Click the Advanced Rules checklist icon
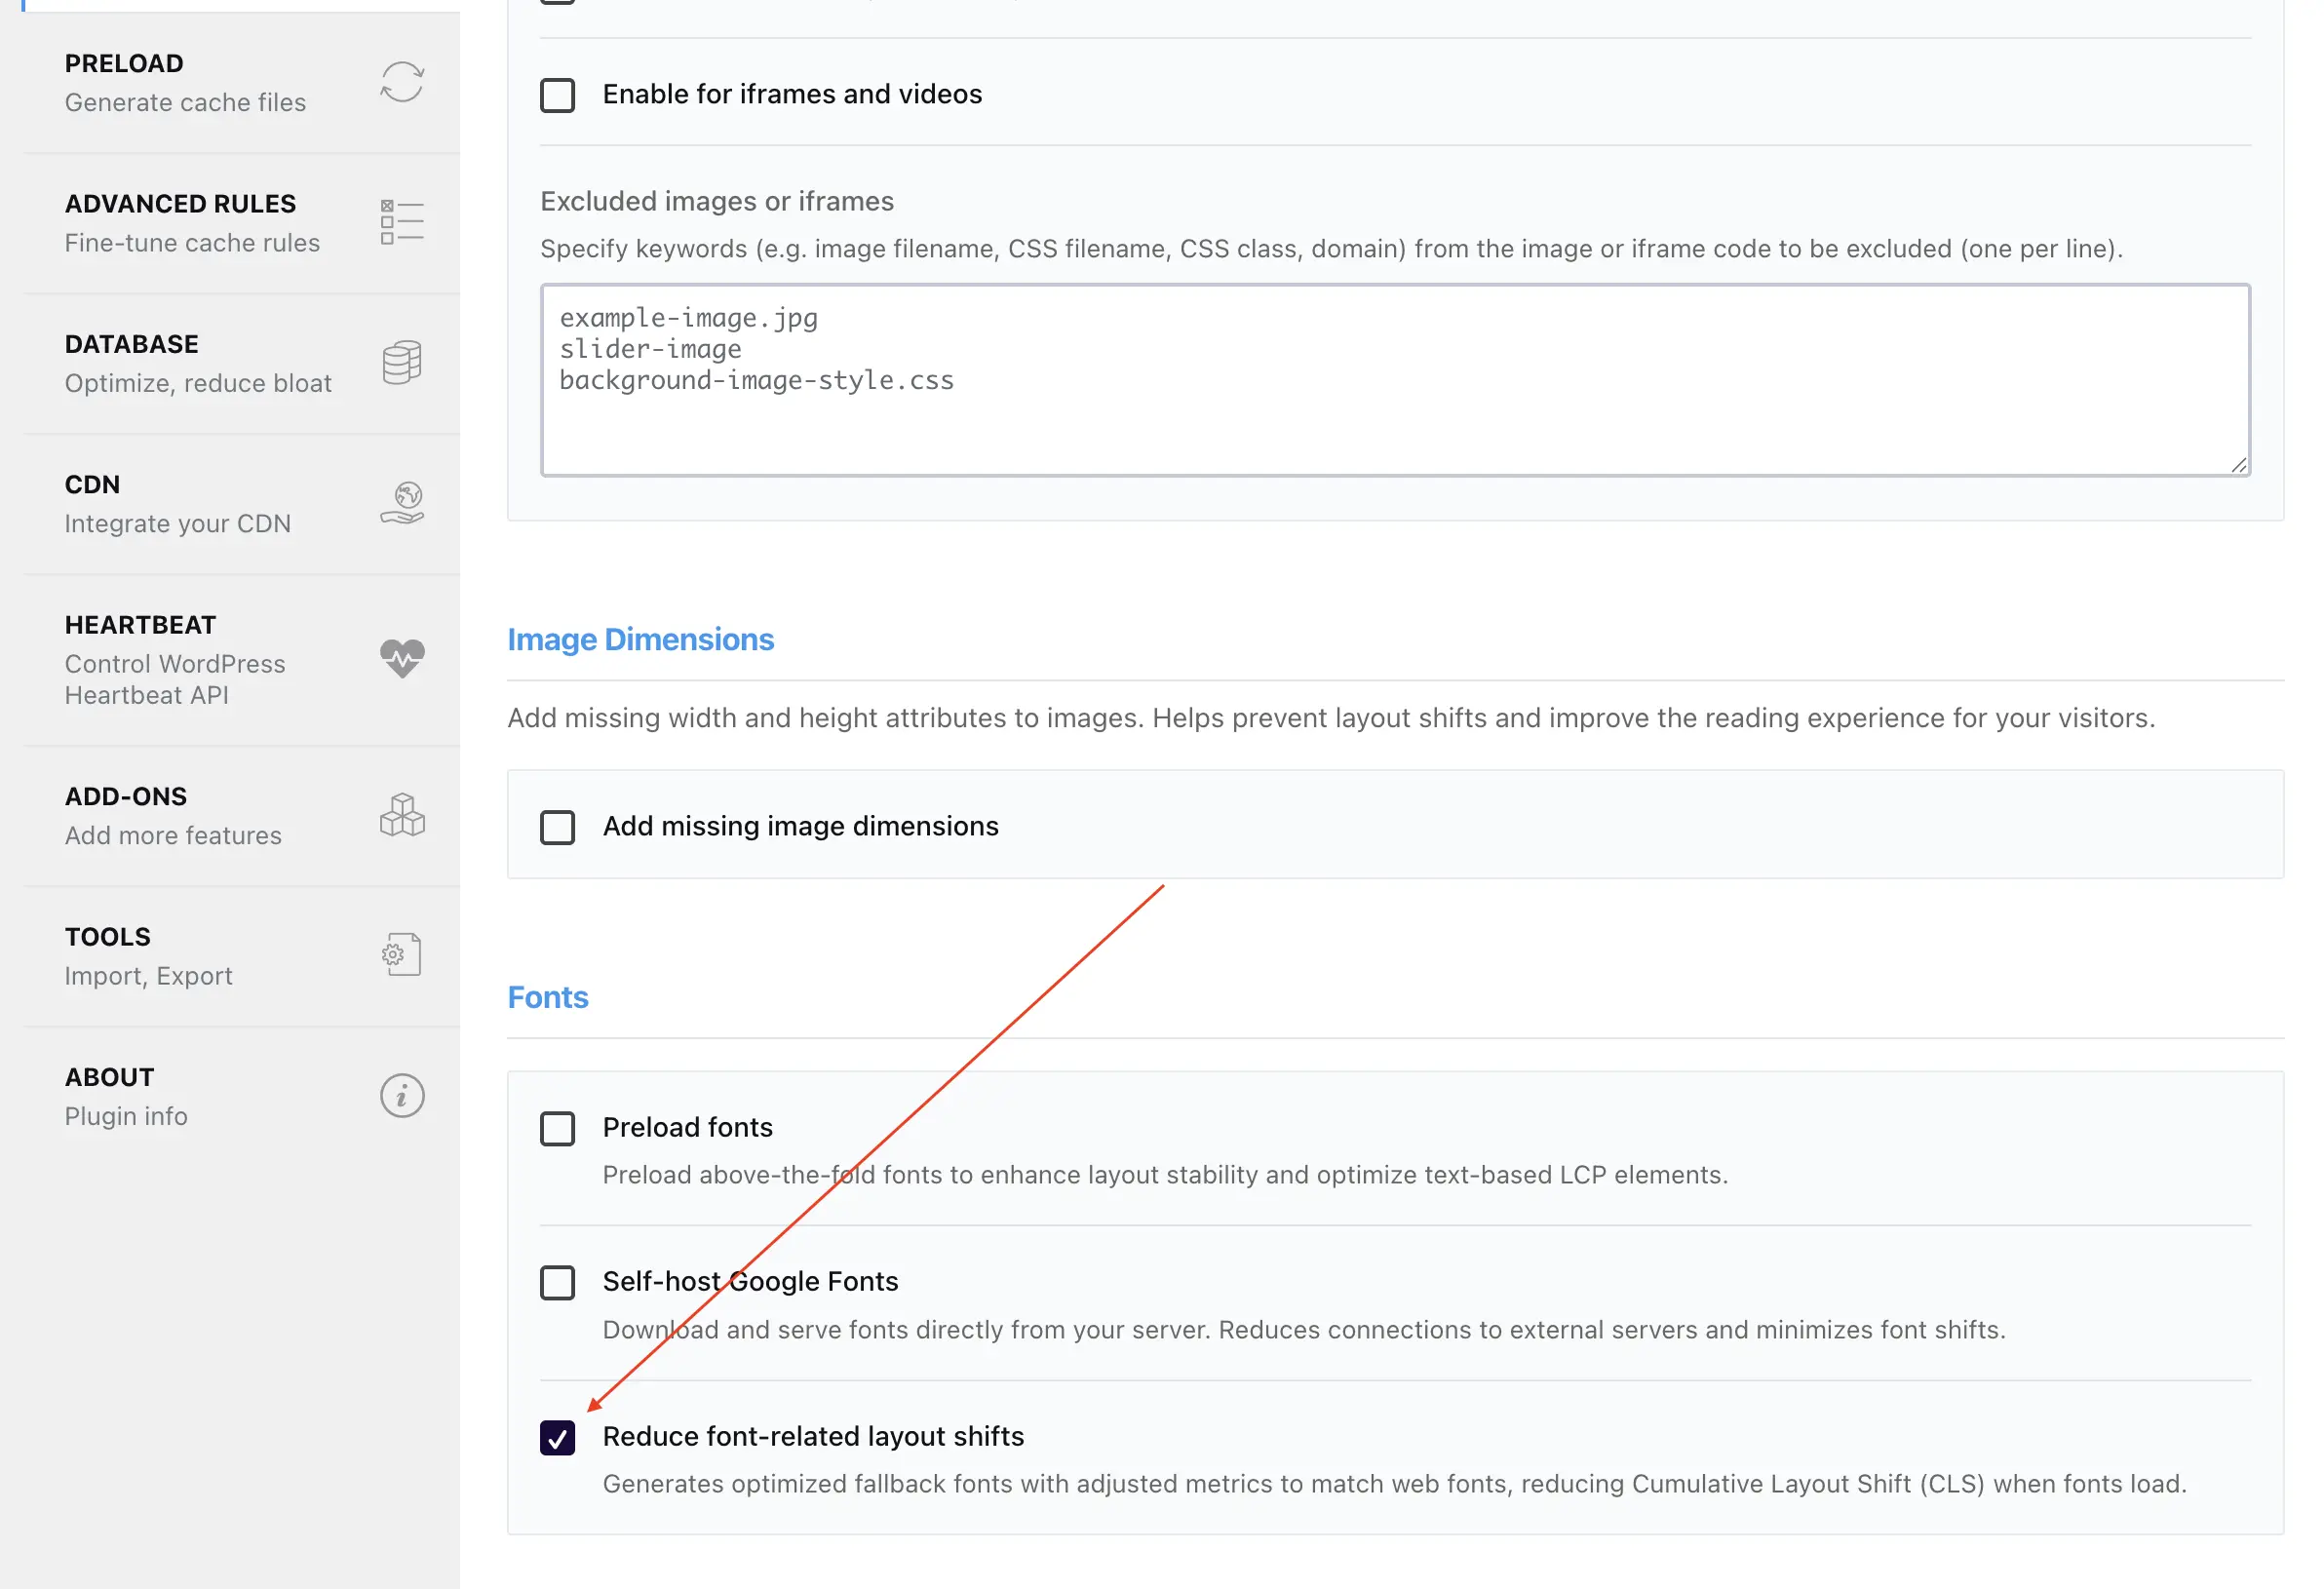2324x1589 pixels. tap(402, 222)
